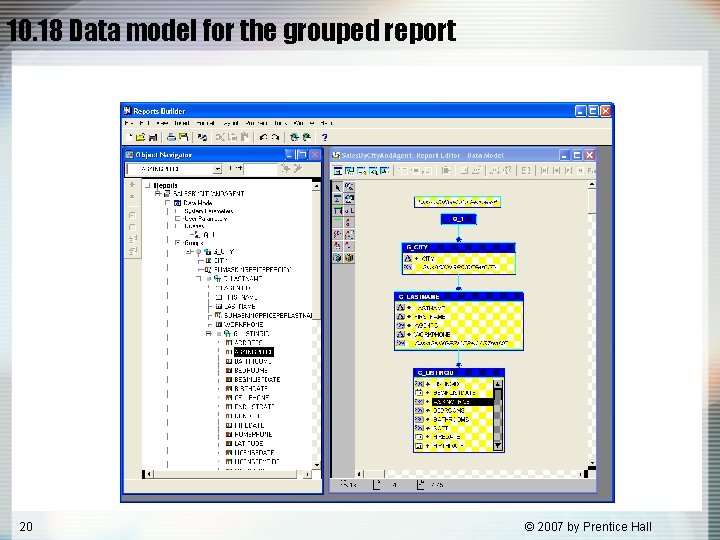Click the Delete x icon in Object Navigator
Image resolution: width=720 pixels, height=540 pixels.
click(x=132, y=197)
